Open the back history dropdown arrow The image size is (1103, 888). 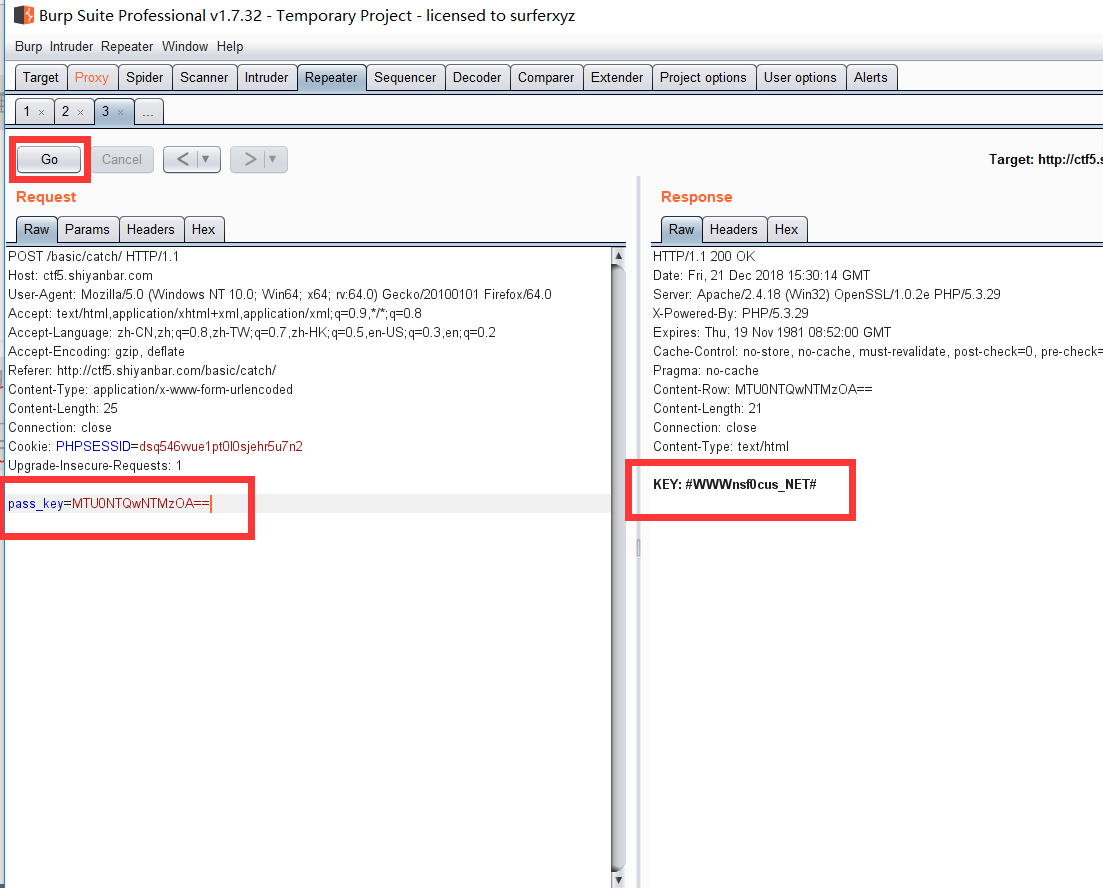[206, 159]
